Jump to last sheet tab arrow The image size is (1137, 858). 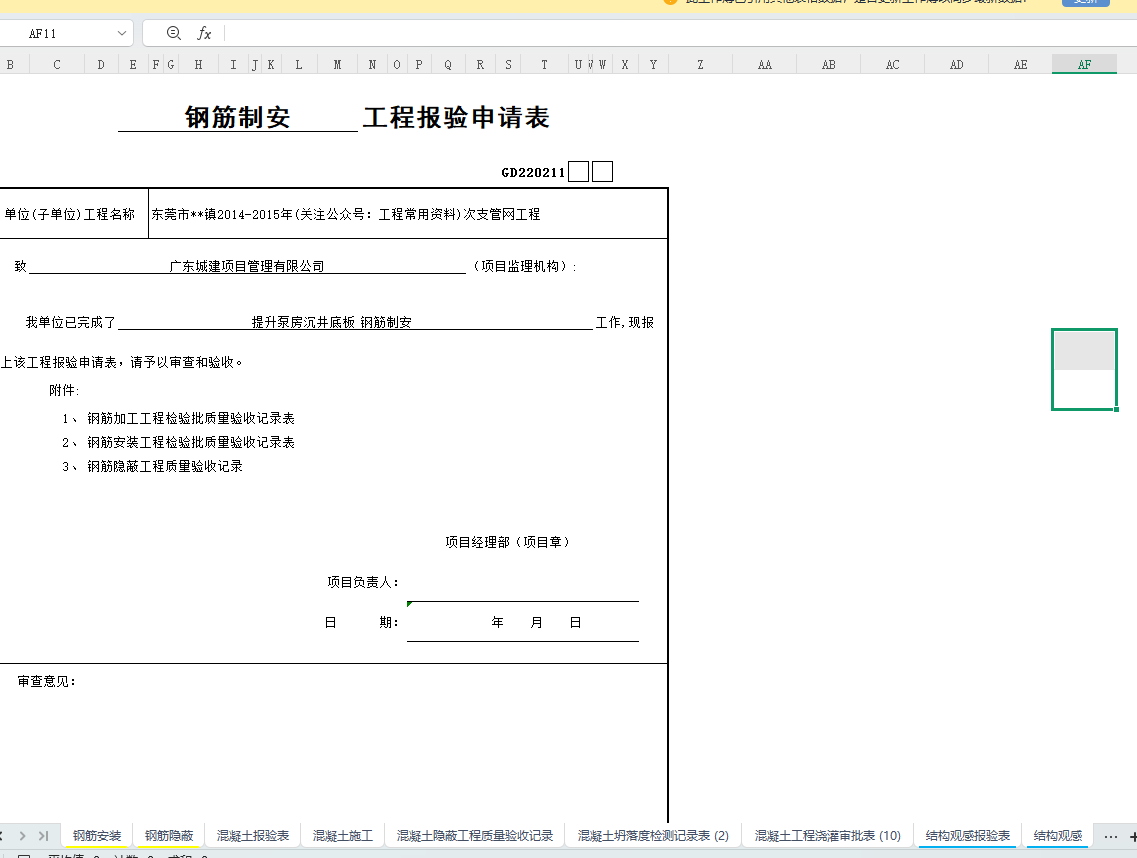[43, 835]
